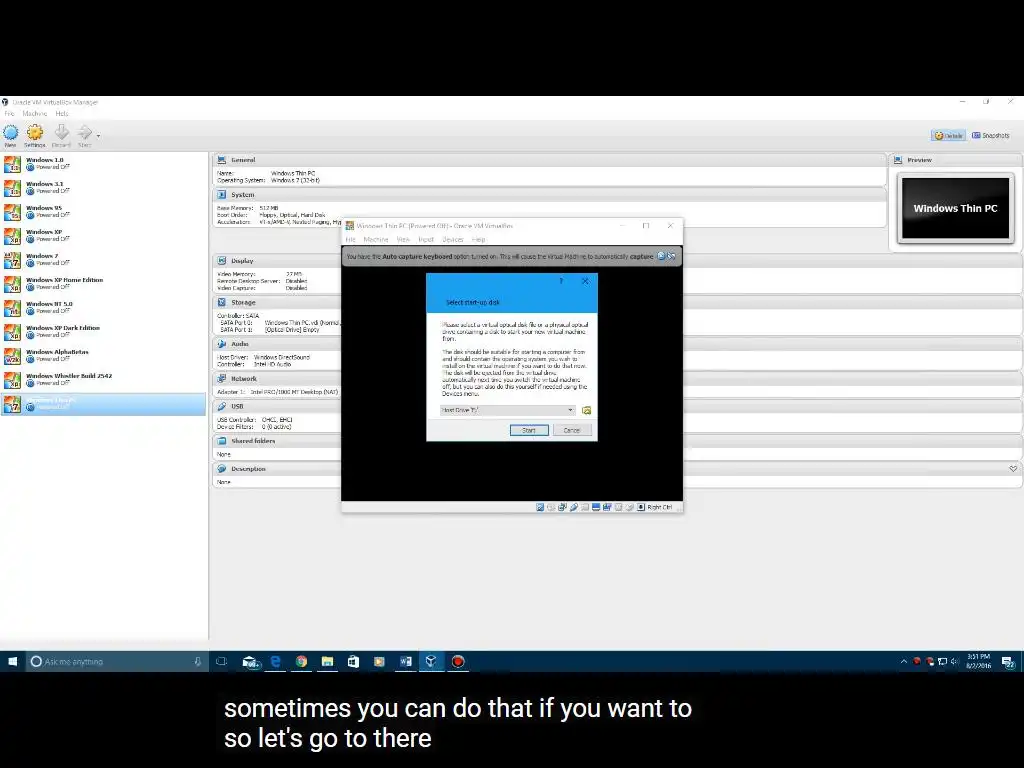Viewport: 1024px width, 768px height.
Task: Open Help menu in the VM window
Action: (479, 240)
